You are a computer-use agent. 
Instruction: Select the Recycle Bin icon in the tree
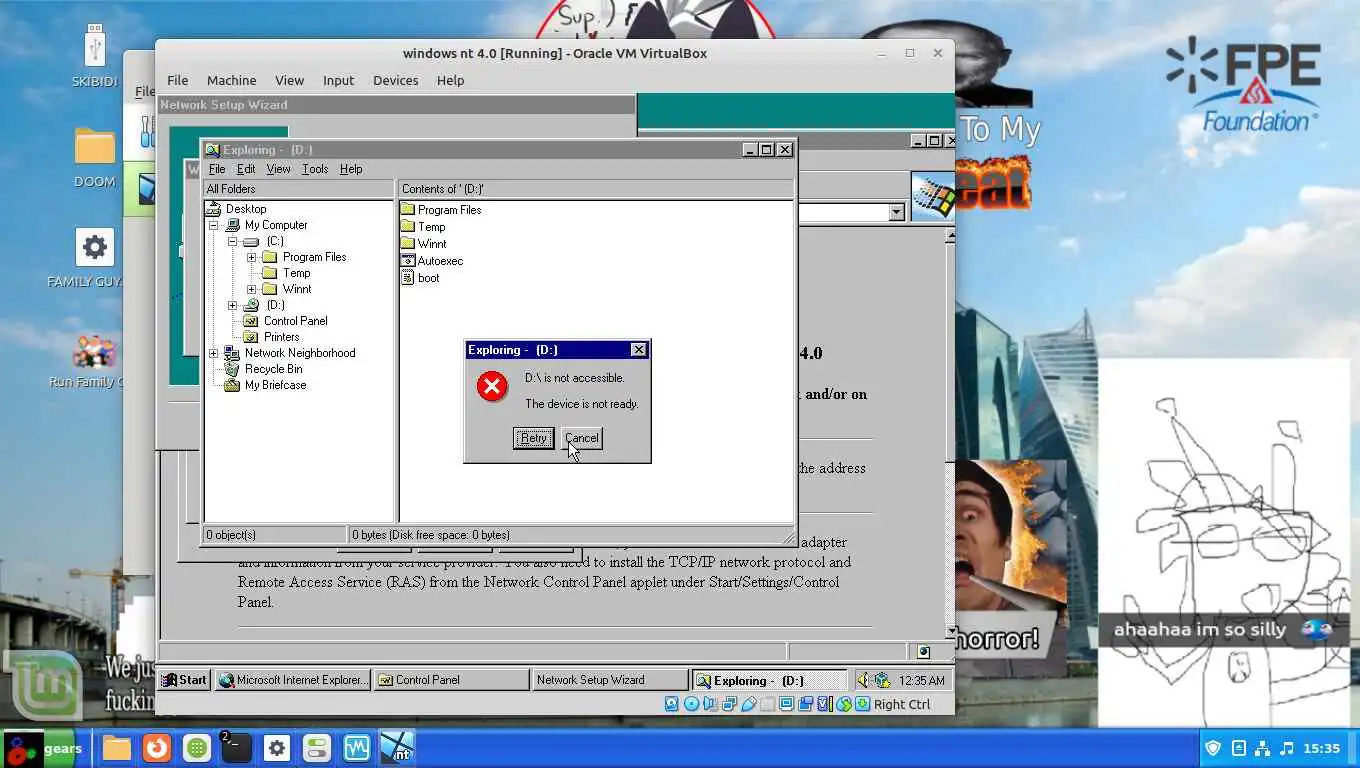[x=232, y=369]
